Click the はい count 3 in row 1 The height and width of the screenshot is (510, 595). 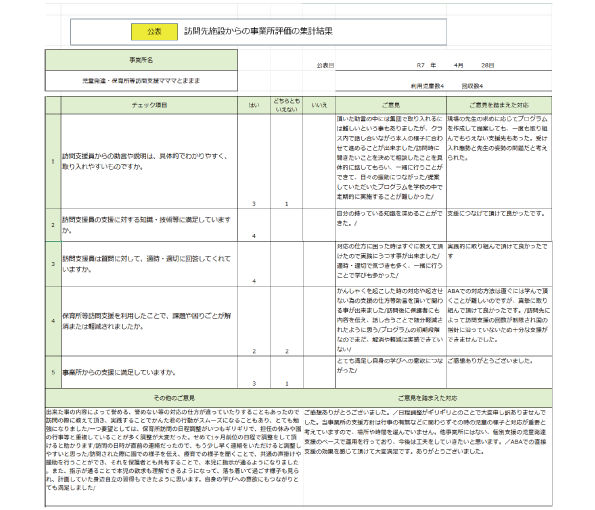point(254,204)
